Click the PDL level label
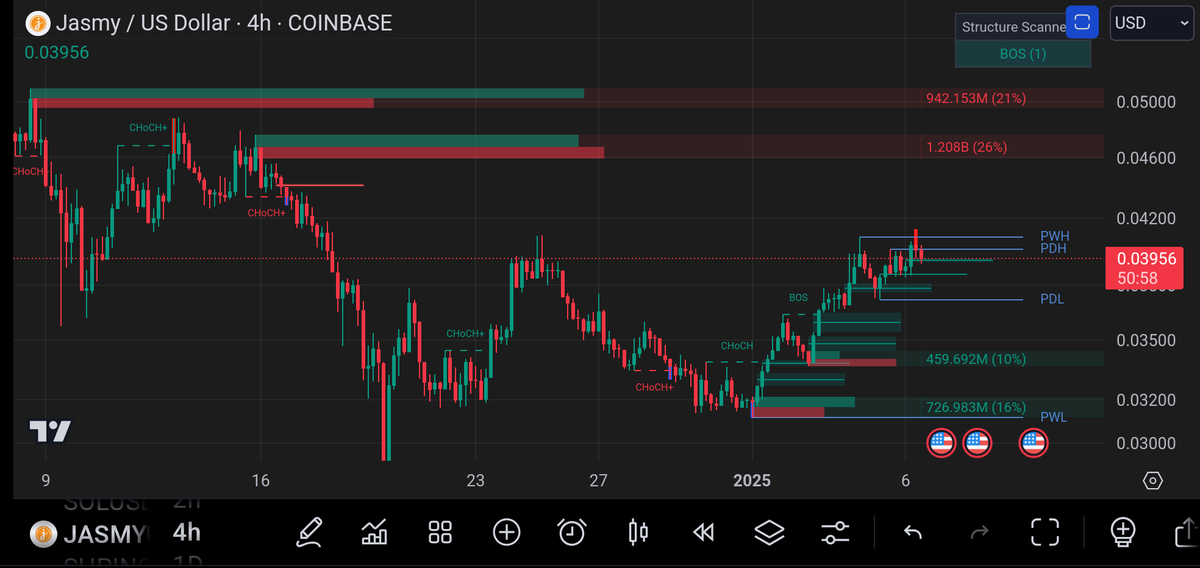Screen dimensions: 1200x568 1052,299
